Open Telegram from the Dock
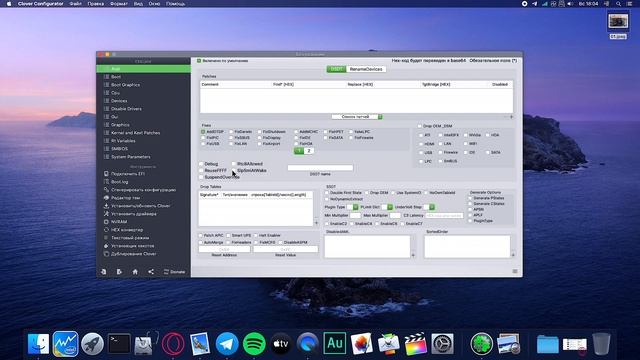Image resolution: width=640 pixels, height=360 pixels. (227, 344)
